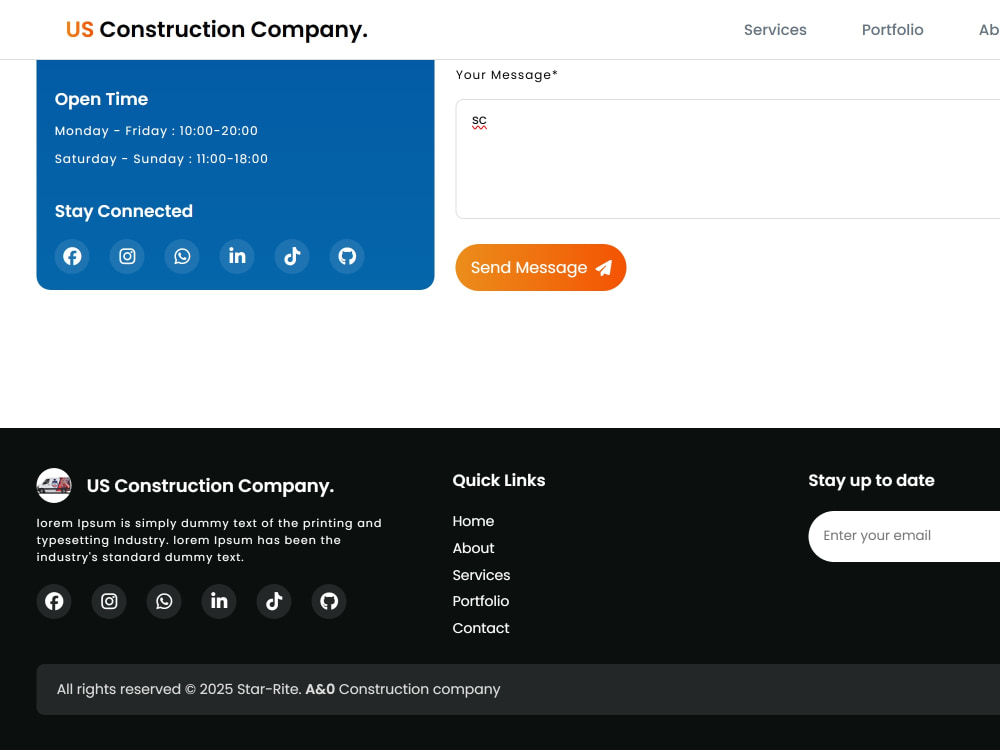Click the Open Time heading

point(101,99)
